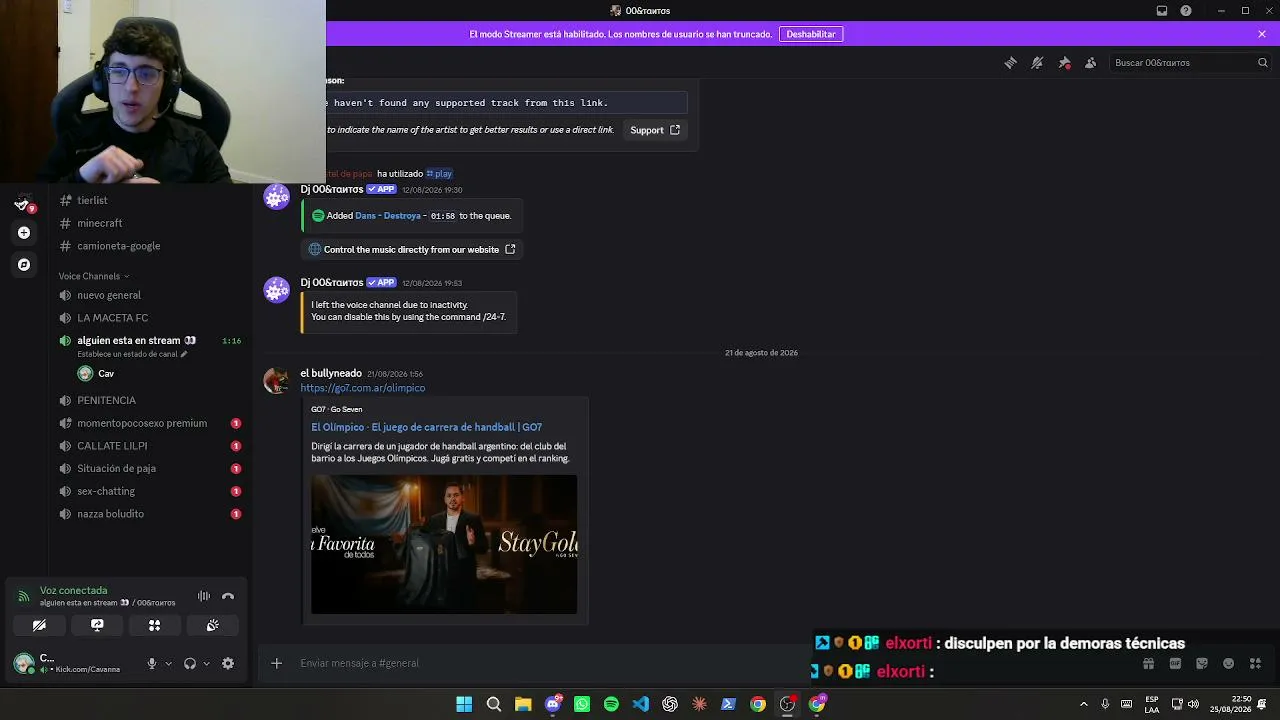This screenshot has height=720, width=1280.
Task: Open Visual Studio Code from the taskbar
Action: tap(641, 704)
